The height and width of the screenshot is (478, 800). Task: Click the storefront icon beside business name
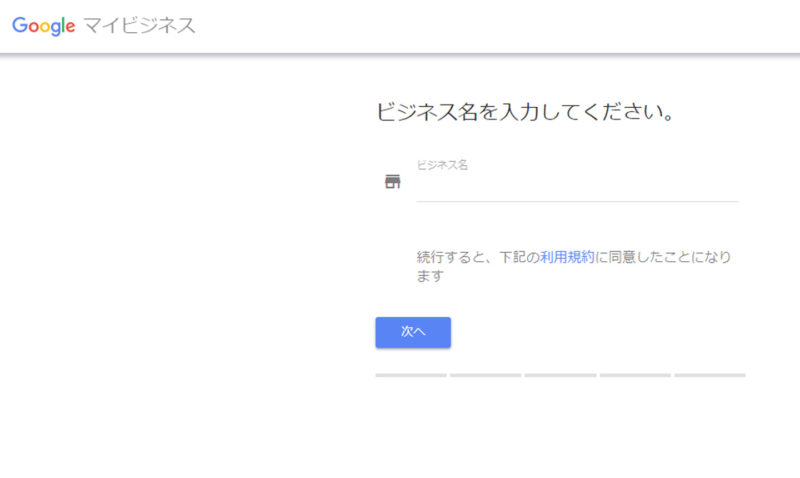click(x=392, y=181)
